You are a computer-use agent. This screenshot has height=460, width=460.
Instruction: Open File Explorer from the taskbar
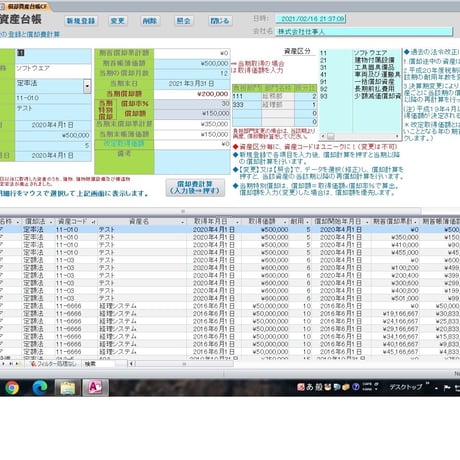coord(68,388)
